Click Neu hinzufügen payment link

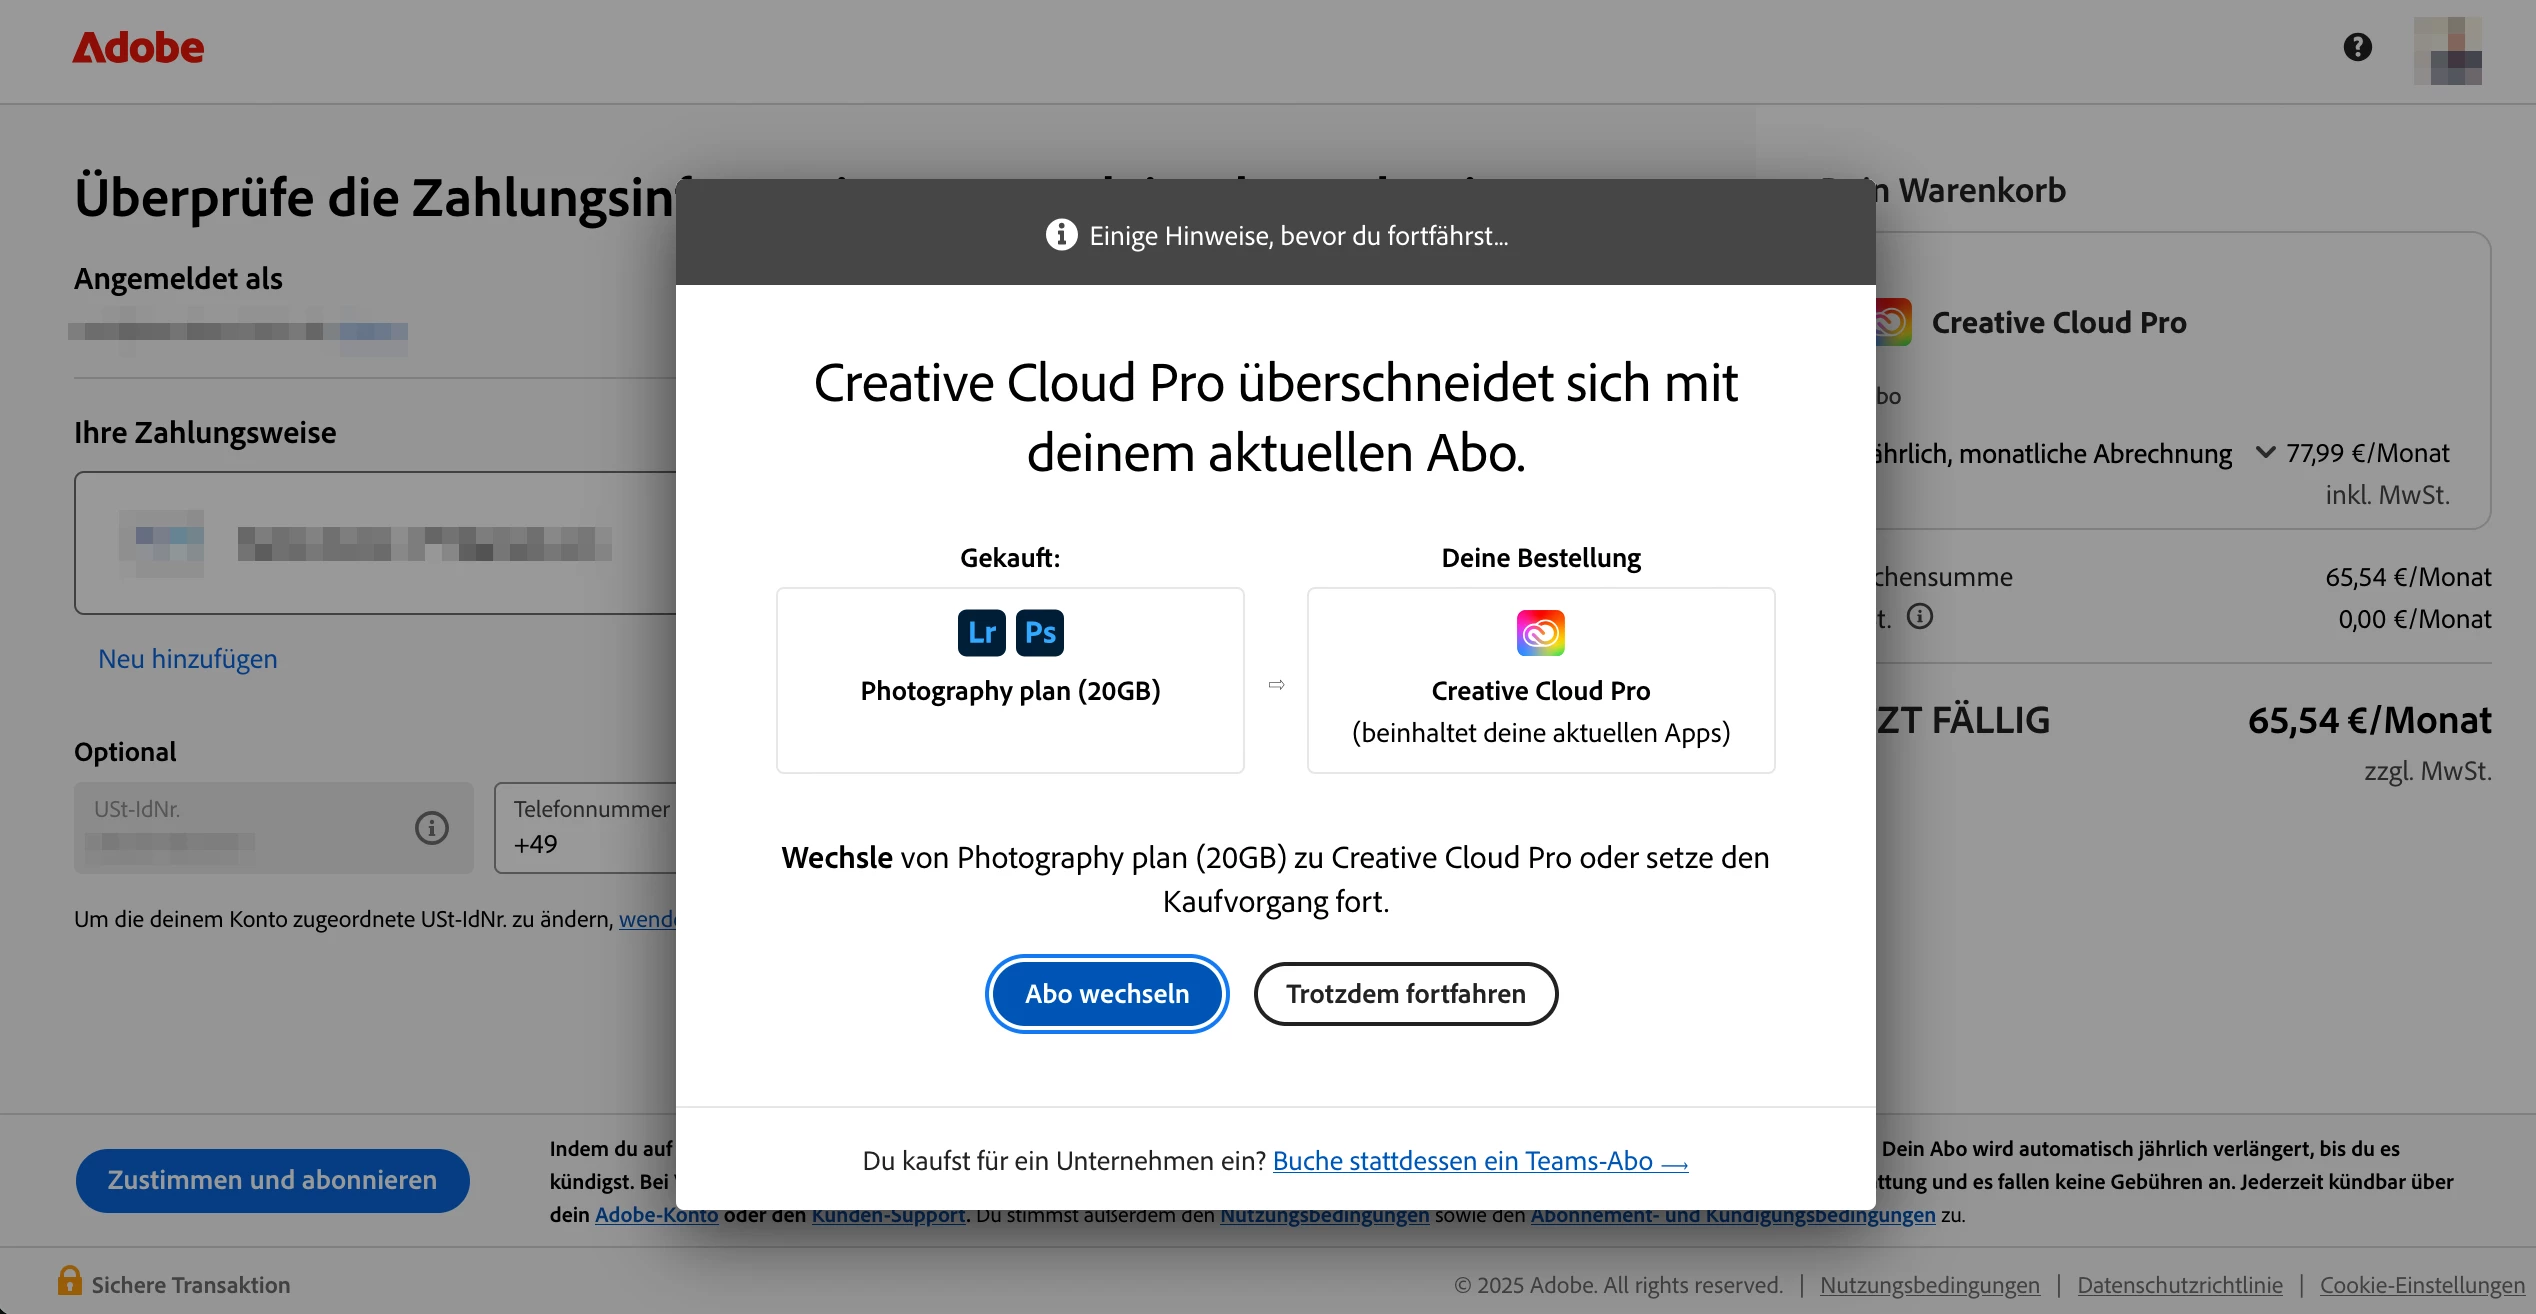point(187,659)
